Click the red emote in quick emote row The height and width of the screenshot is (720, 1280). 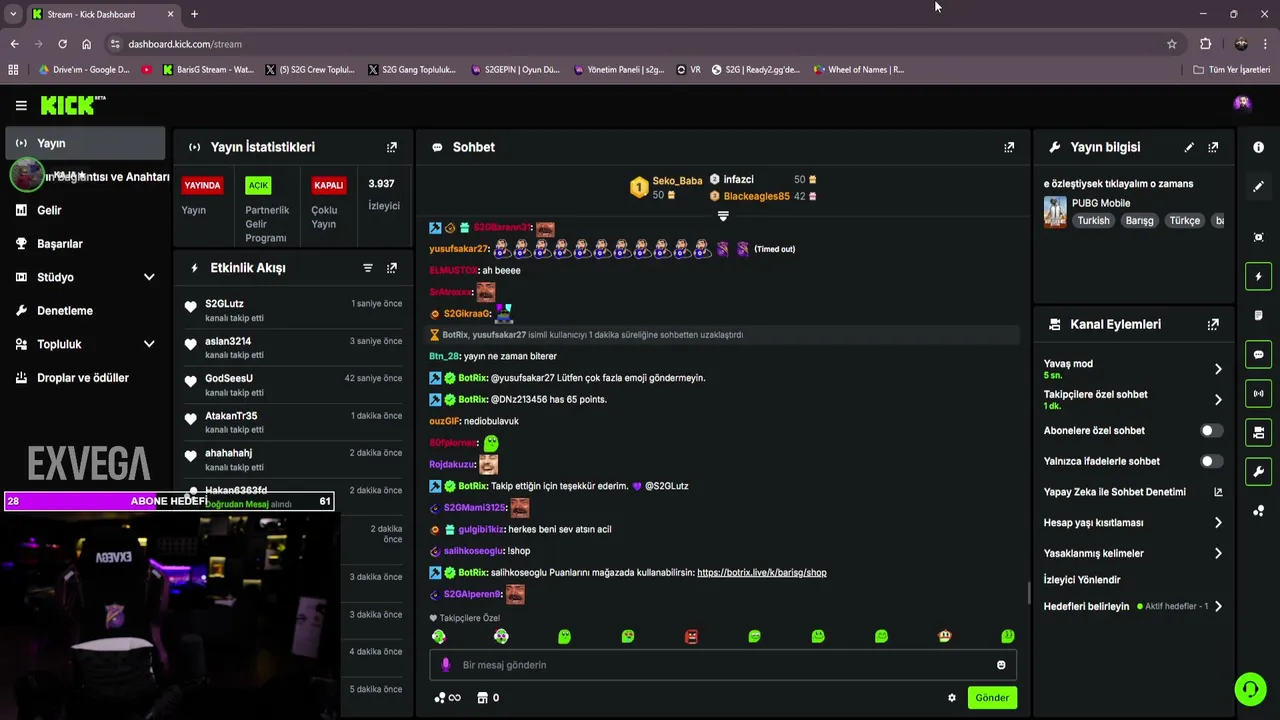pos(691,636)
